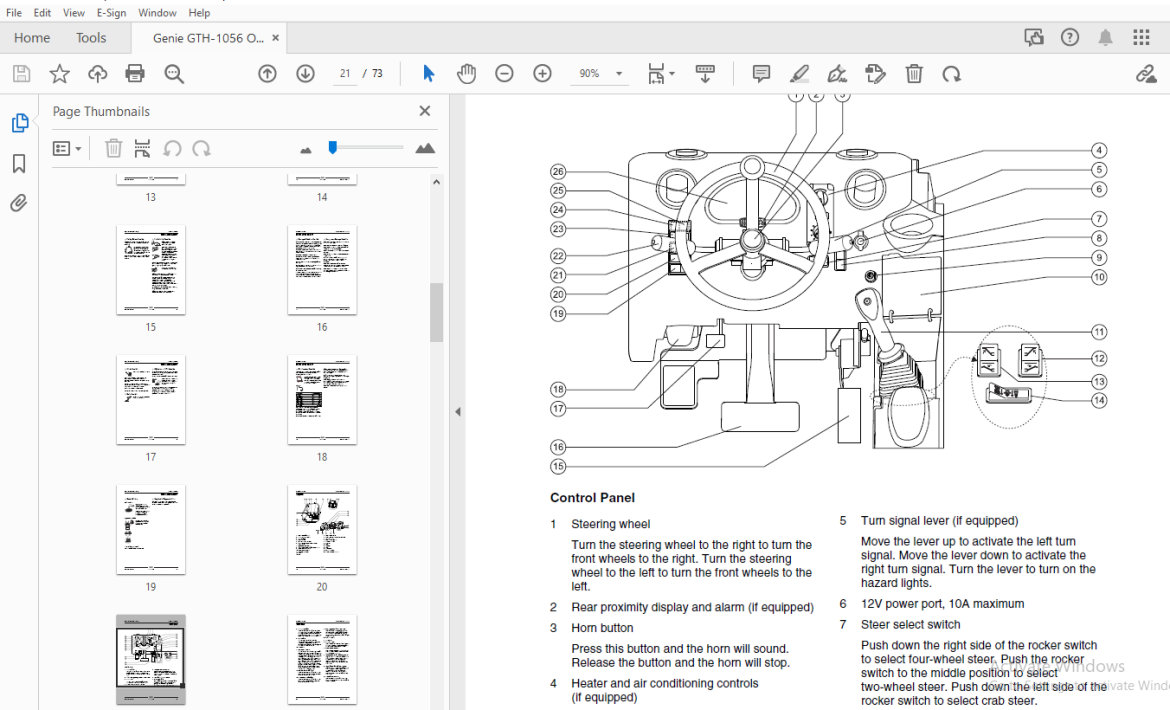Click the edit stamp tool icon
Image resolution: width=1170 pixels, height=710 pixels.
pos(875,73)
